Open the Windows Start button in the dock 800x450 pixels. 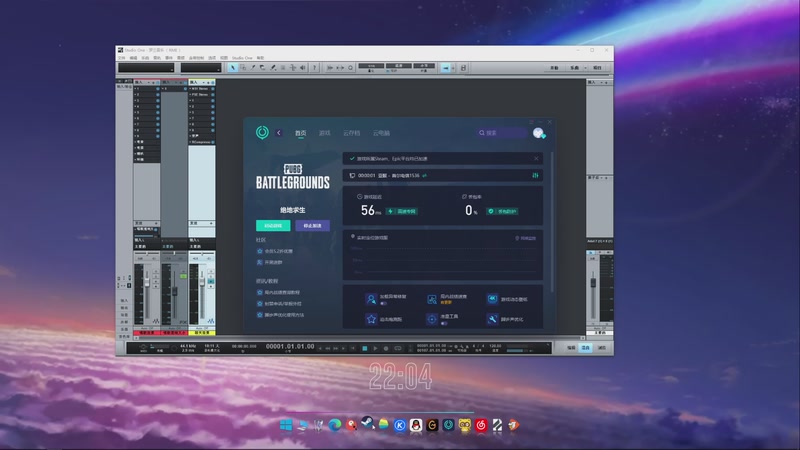(x=286, y=425)
